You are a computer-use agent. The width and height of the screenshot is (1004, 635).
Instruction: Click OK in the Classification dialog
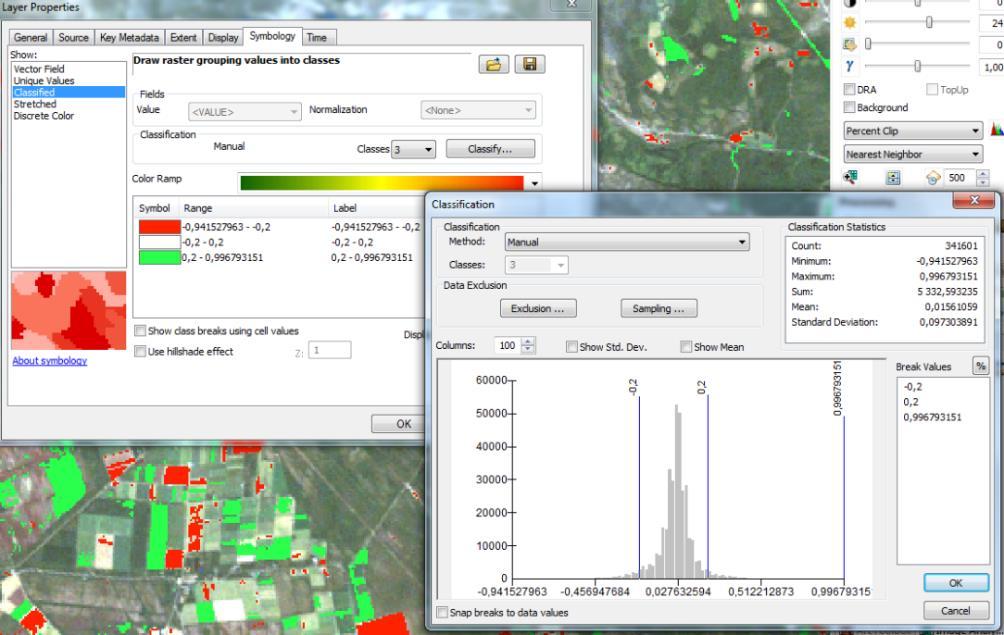tap(956, 583)
